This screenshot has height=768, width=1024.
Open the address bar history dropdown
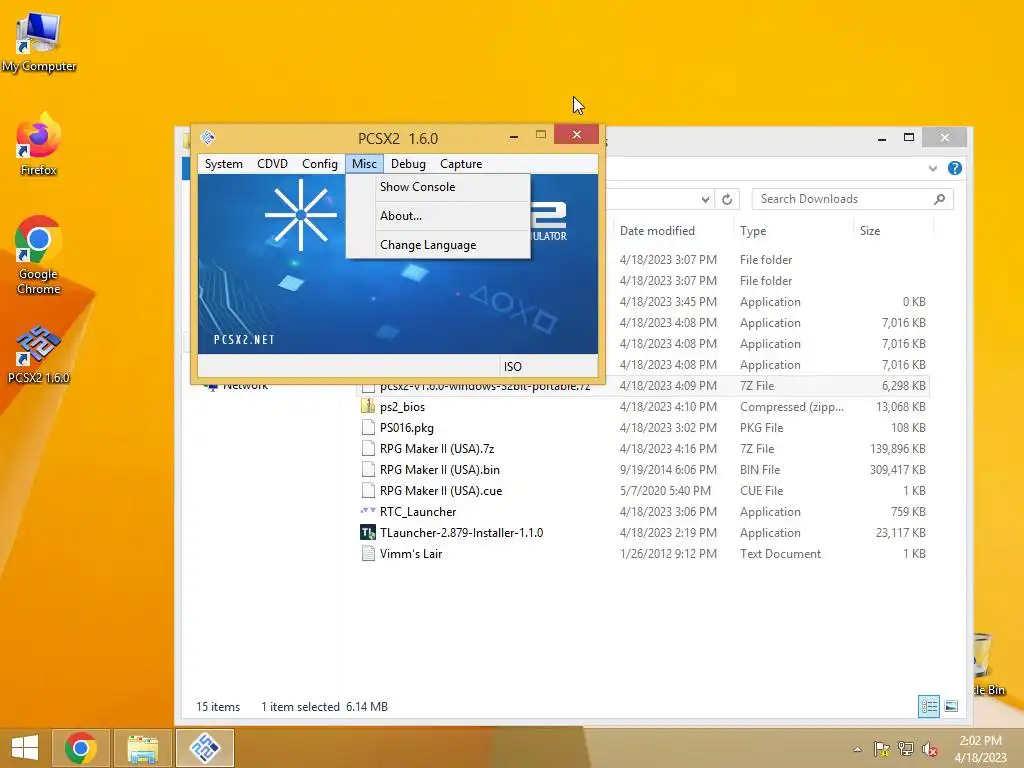point(705,199)
